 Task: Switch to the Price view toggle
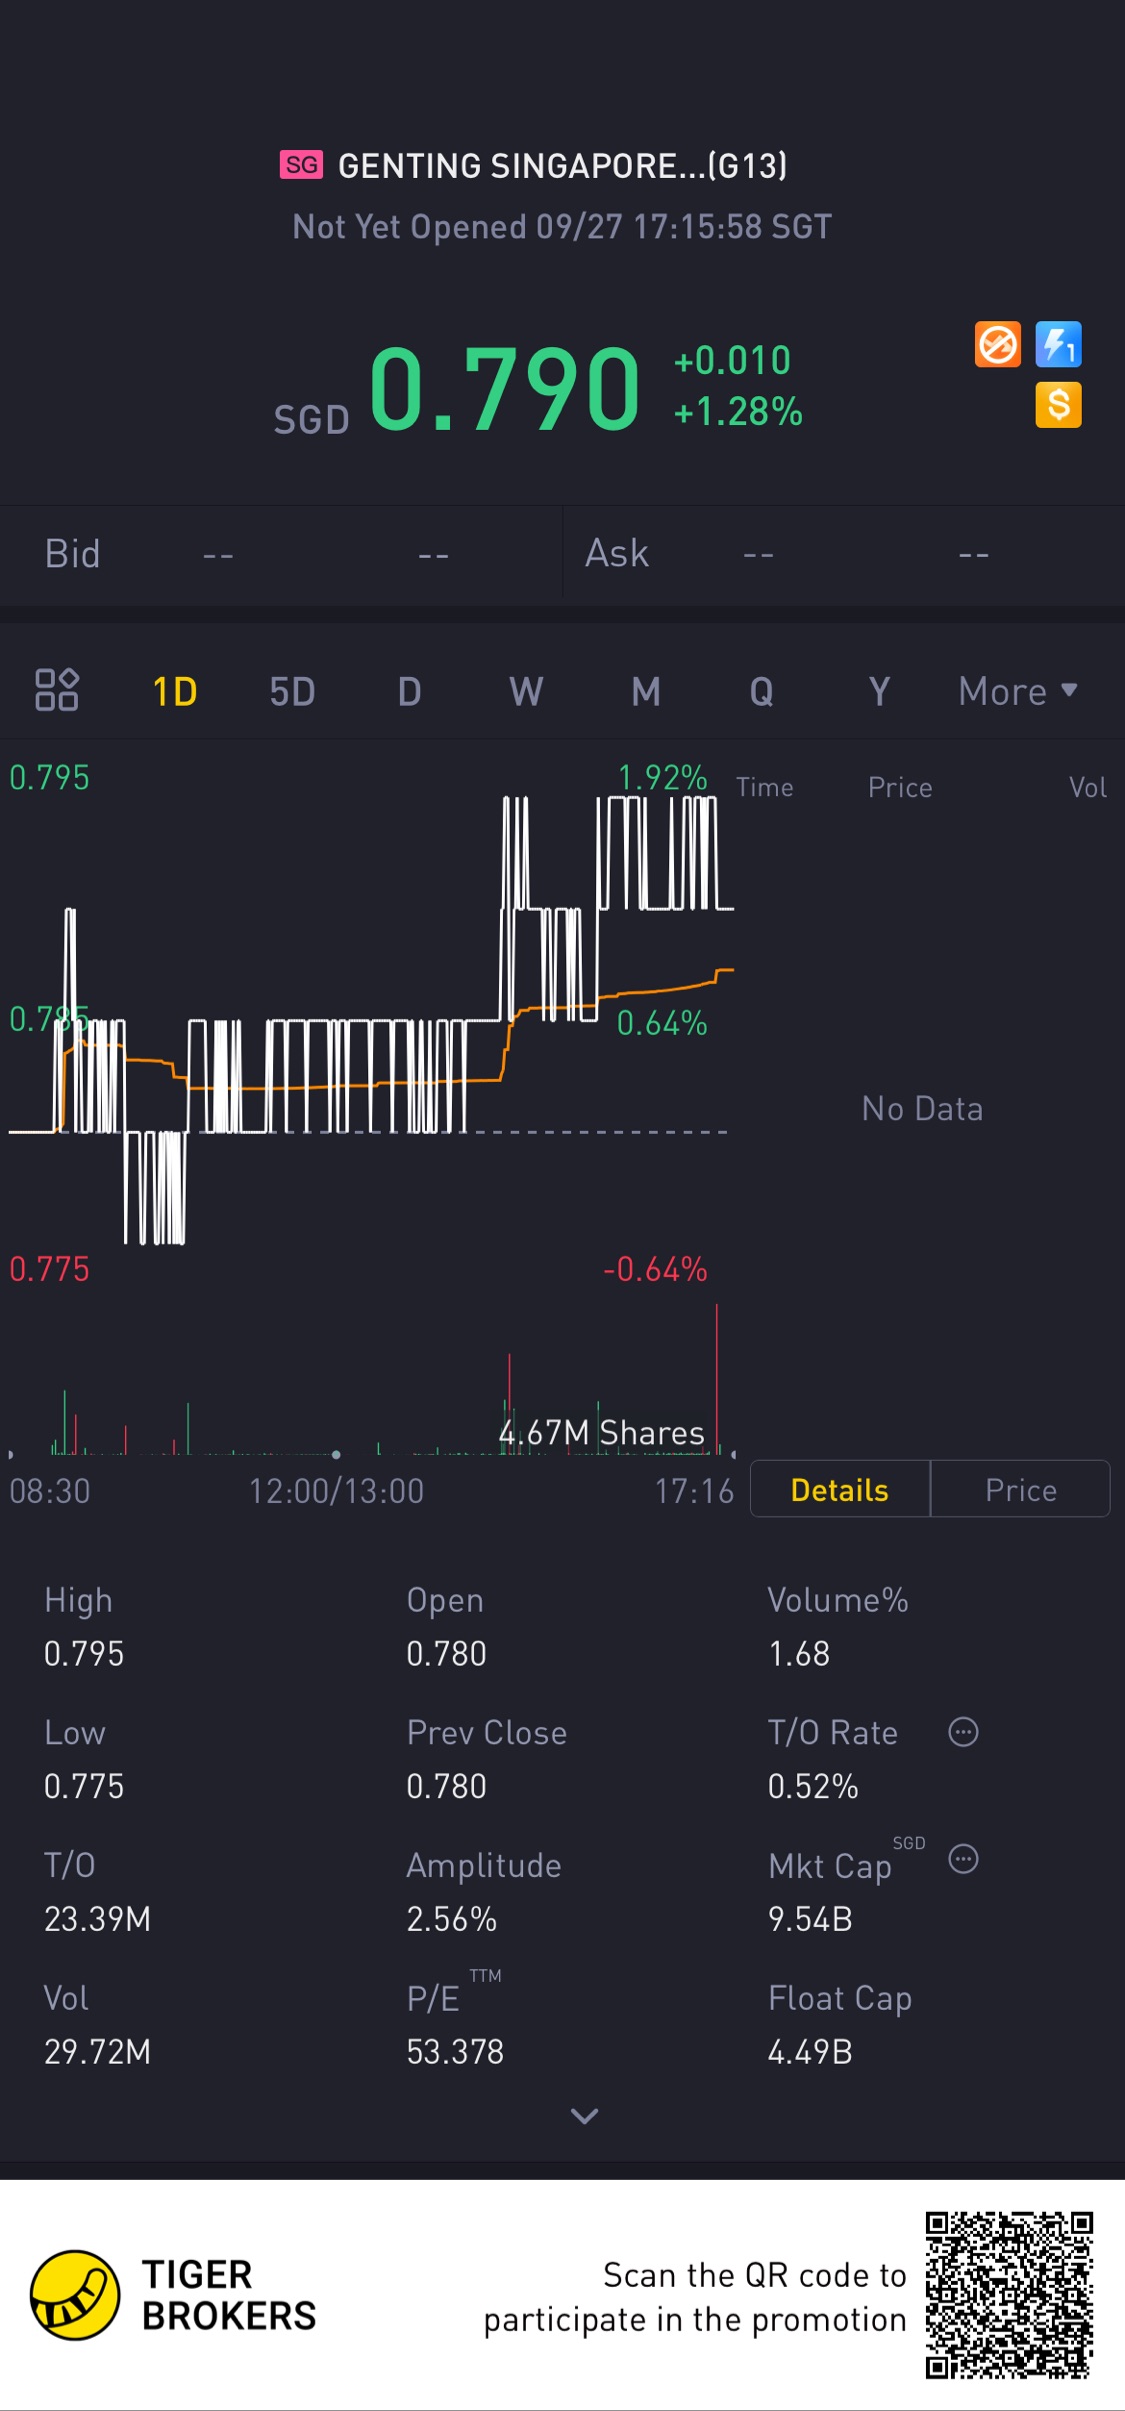(1020, 1490)
